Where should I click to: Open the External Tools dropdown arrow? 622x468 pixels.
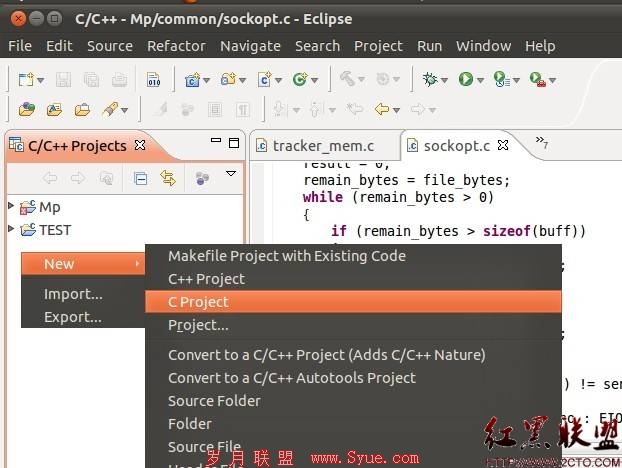553,81
